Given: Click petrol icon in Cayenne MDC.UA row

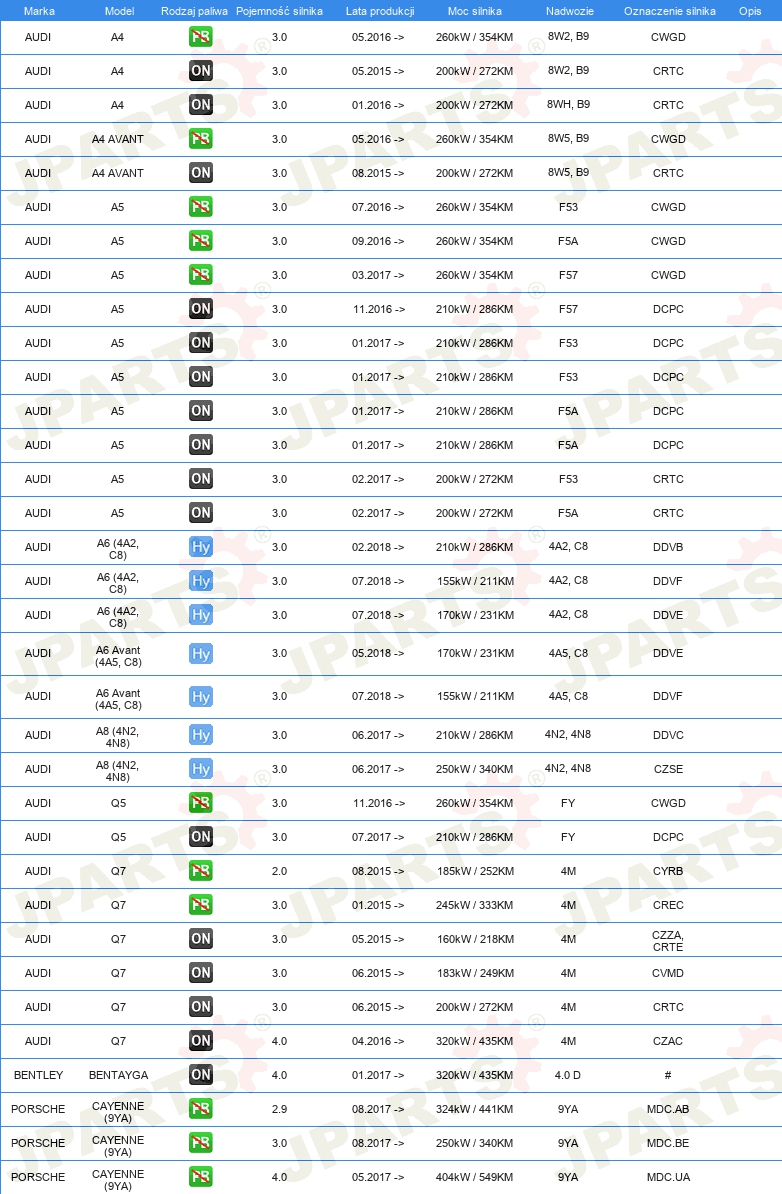Looking at the screenshot, I should coord(201,1176).
